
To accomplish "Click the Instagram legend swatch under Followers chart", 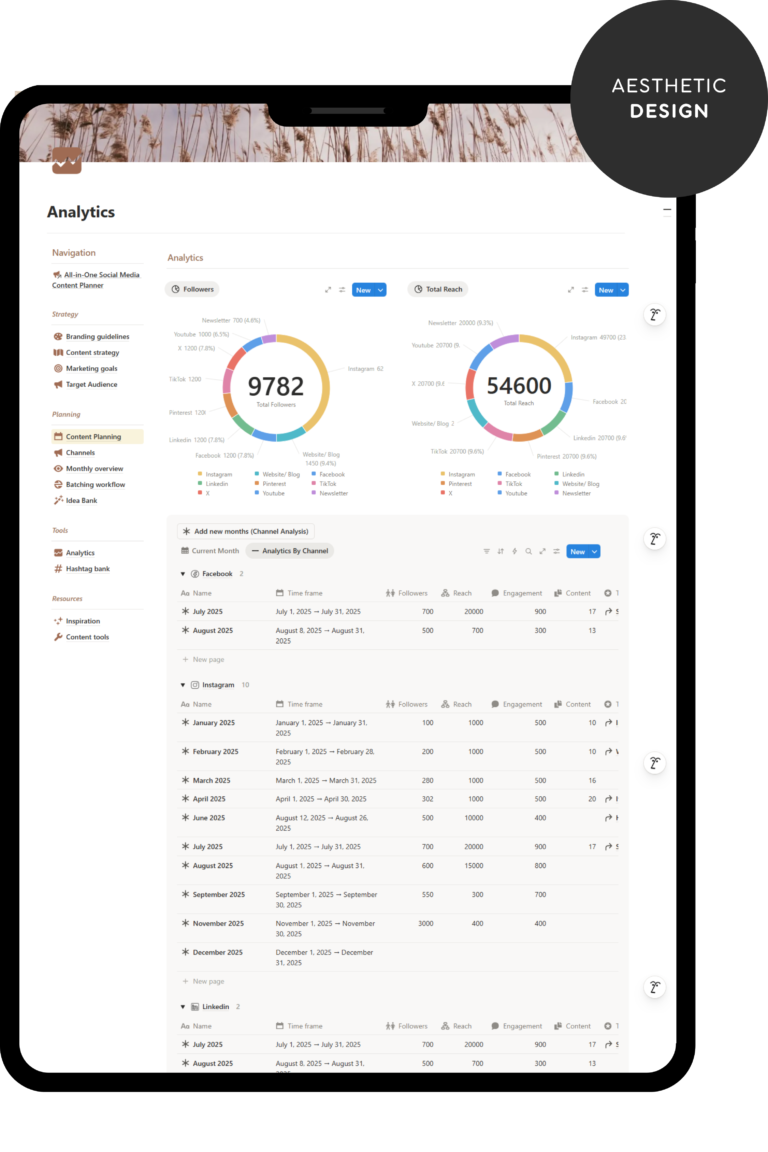I will (200, 474).
